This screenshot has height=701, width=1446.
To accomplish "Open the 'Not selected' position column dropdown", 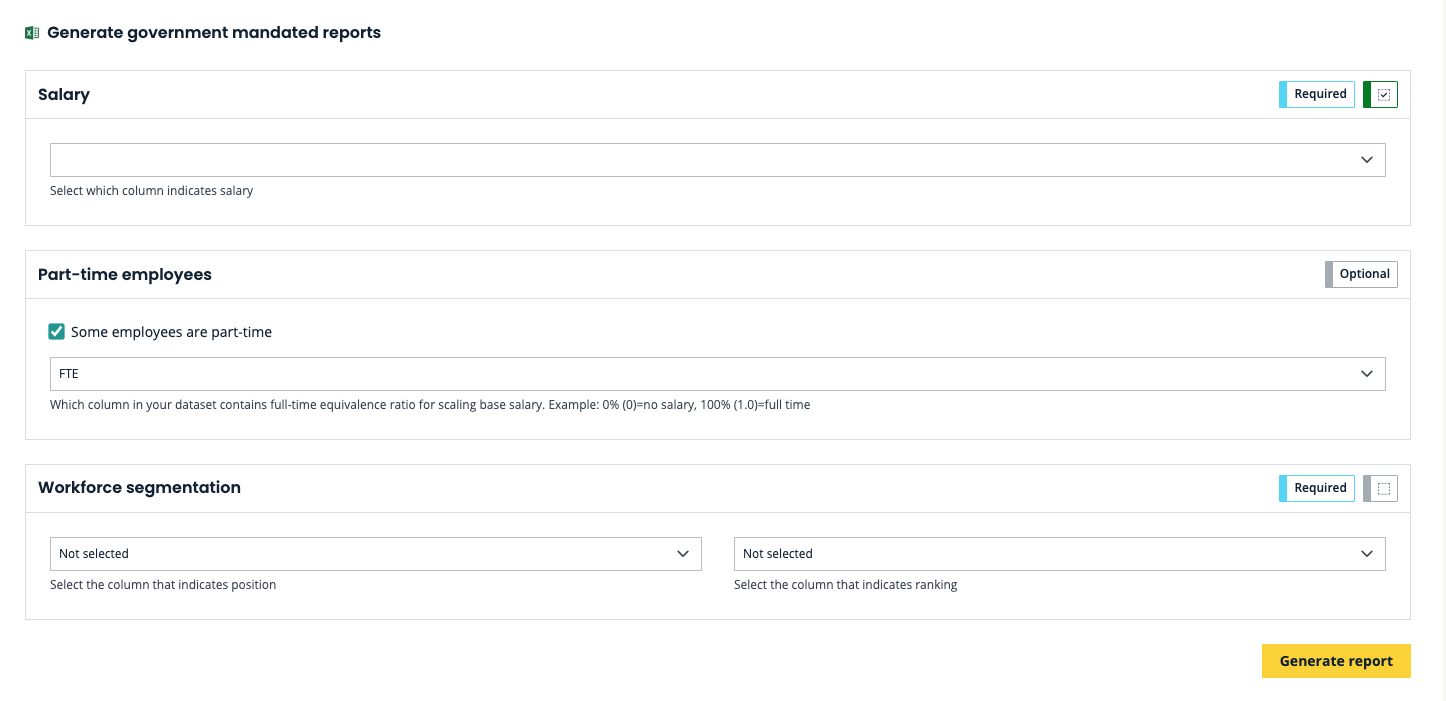I will [360, 554].
